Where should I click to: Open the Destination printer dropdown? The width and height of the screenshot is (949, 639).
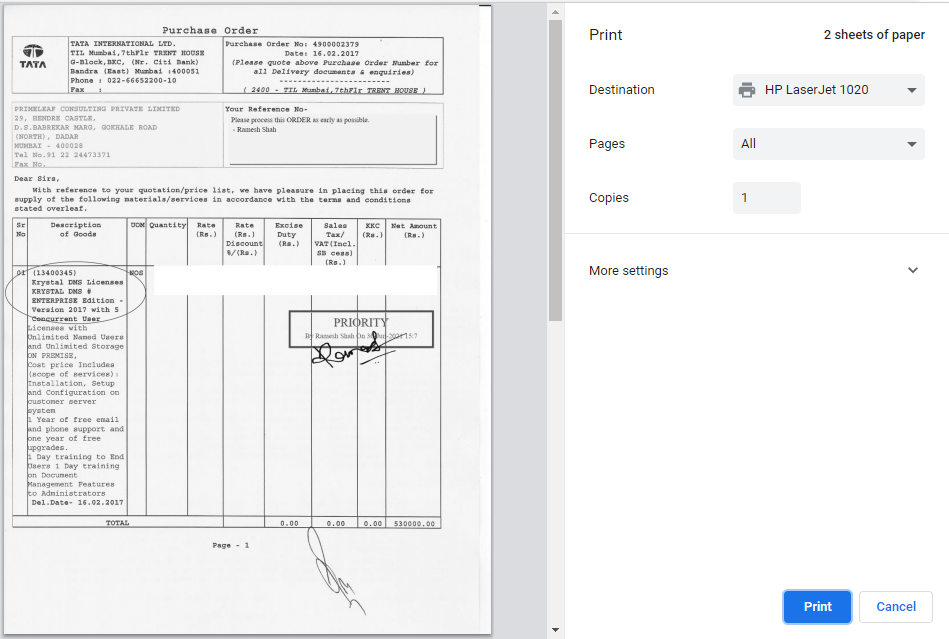[829, 90]
